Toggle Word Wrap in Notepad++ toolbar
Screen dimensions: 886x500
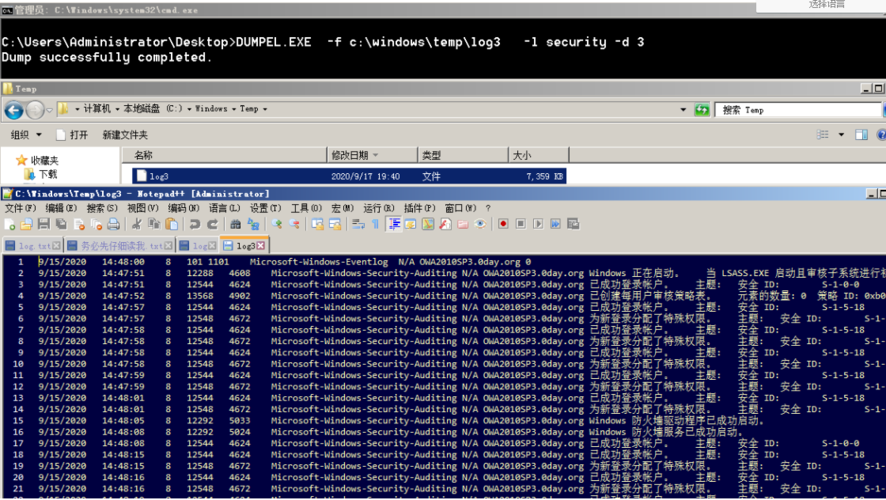click(x=358, y=224)
